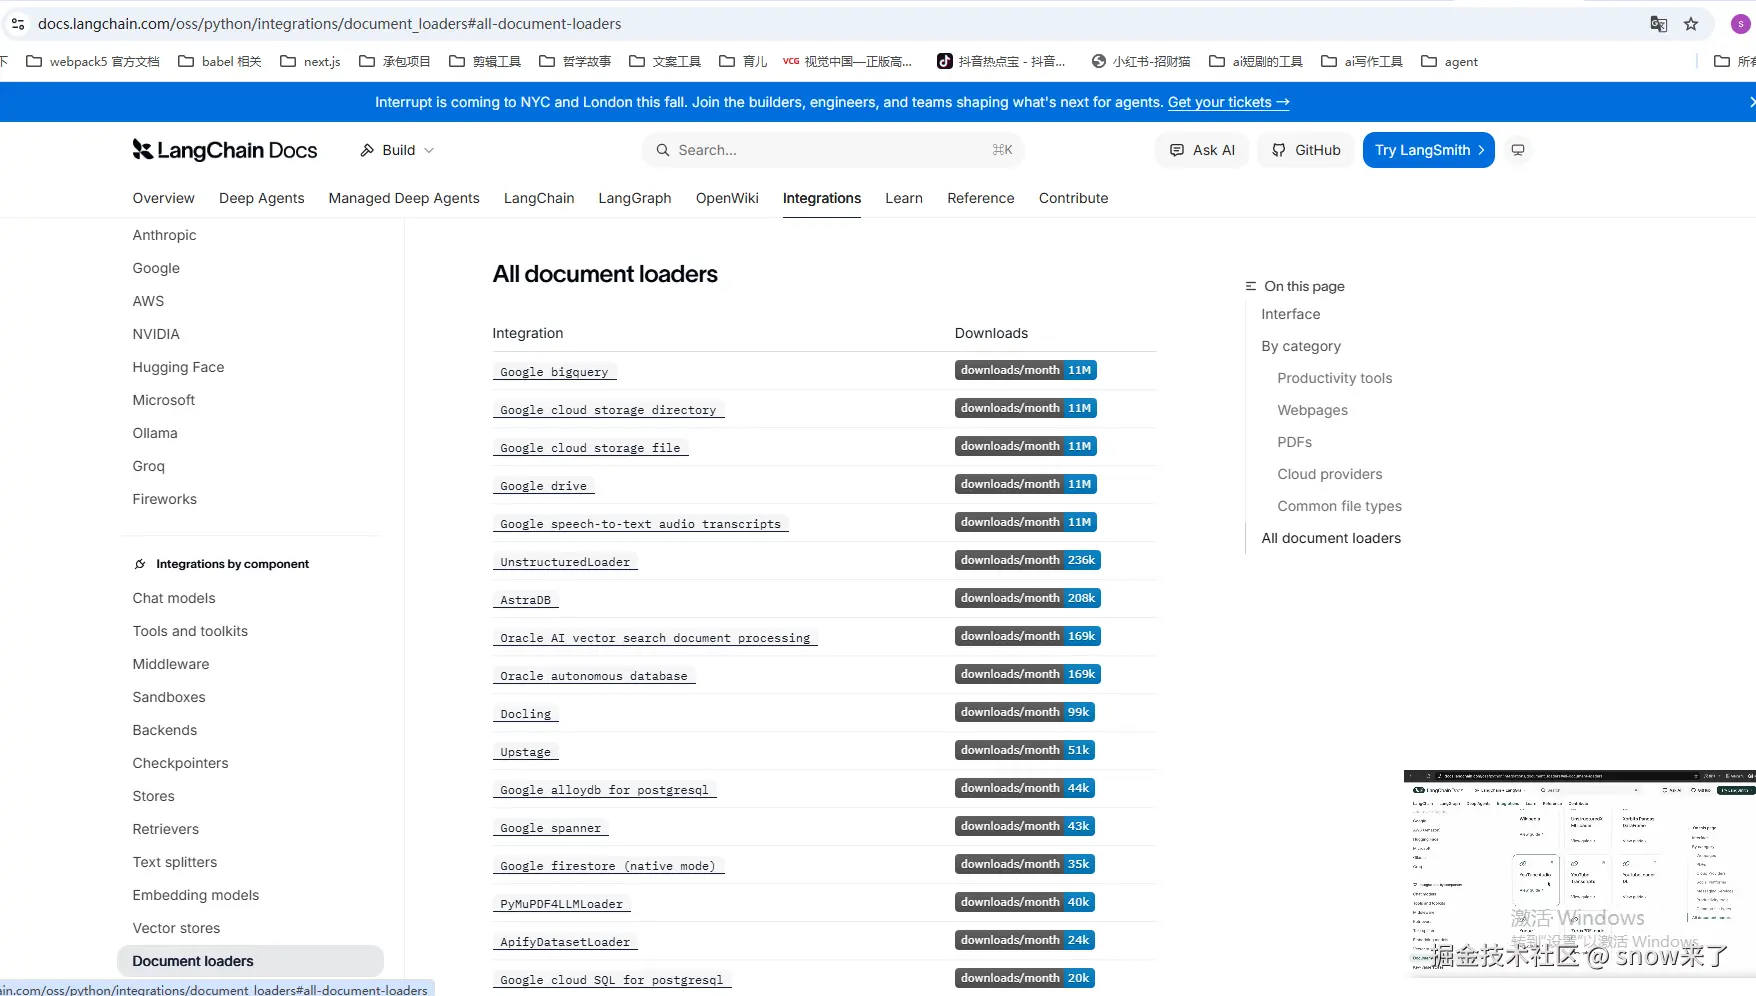Jump to Common file types section
Screen dimensions: 1756x996
(x=1340, y=506)
